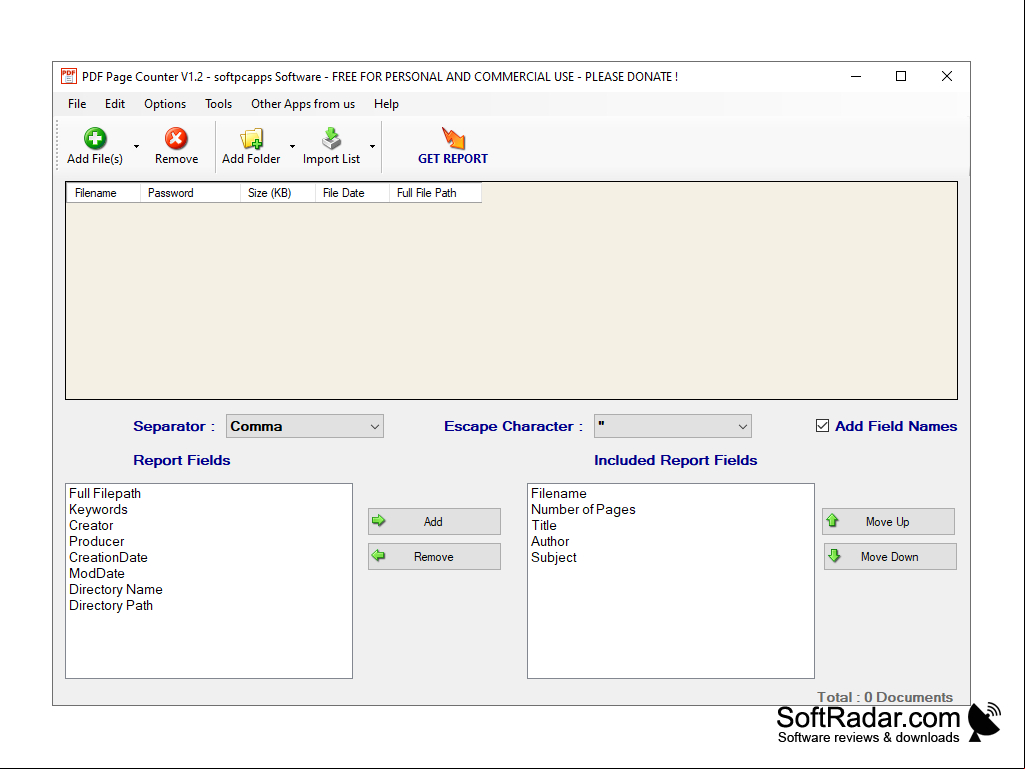Sort by Password column header
Viewport: 1025px width, 769px height.
pos(190,193)
